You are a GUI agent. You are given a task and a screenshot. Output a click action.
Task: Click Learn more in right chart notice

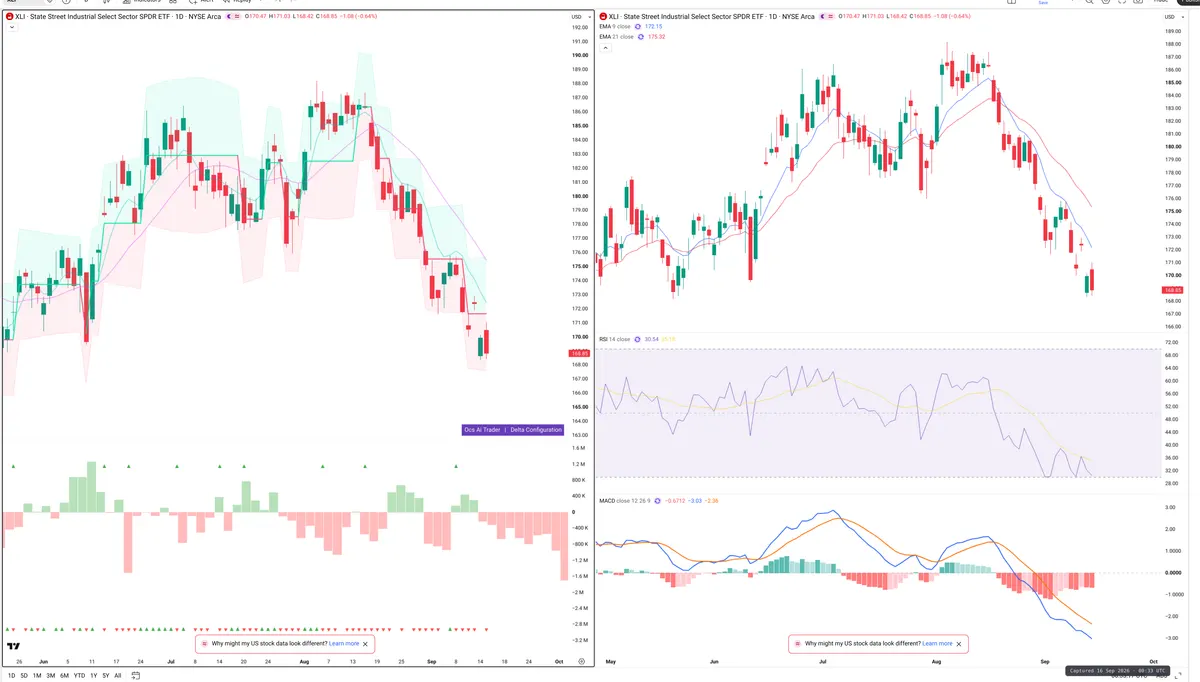point(937,644)
